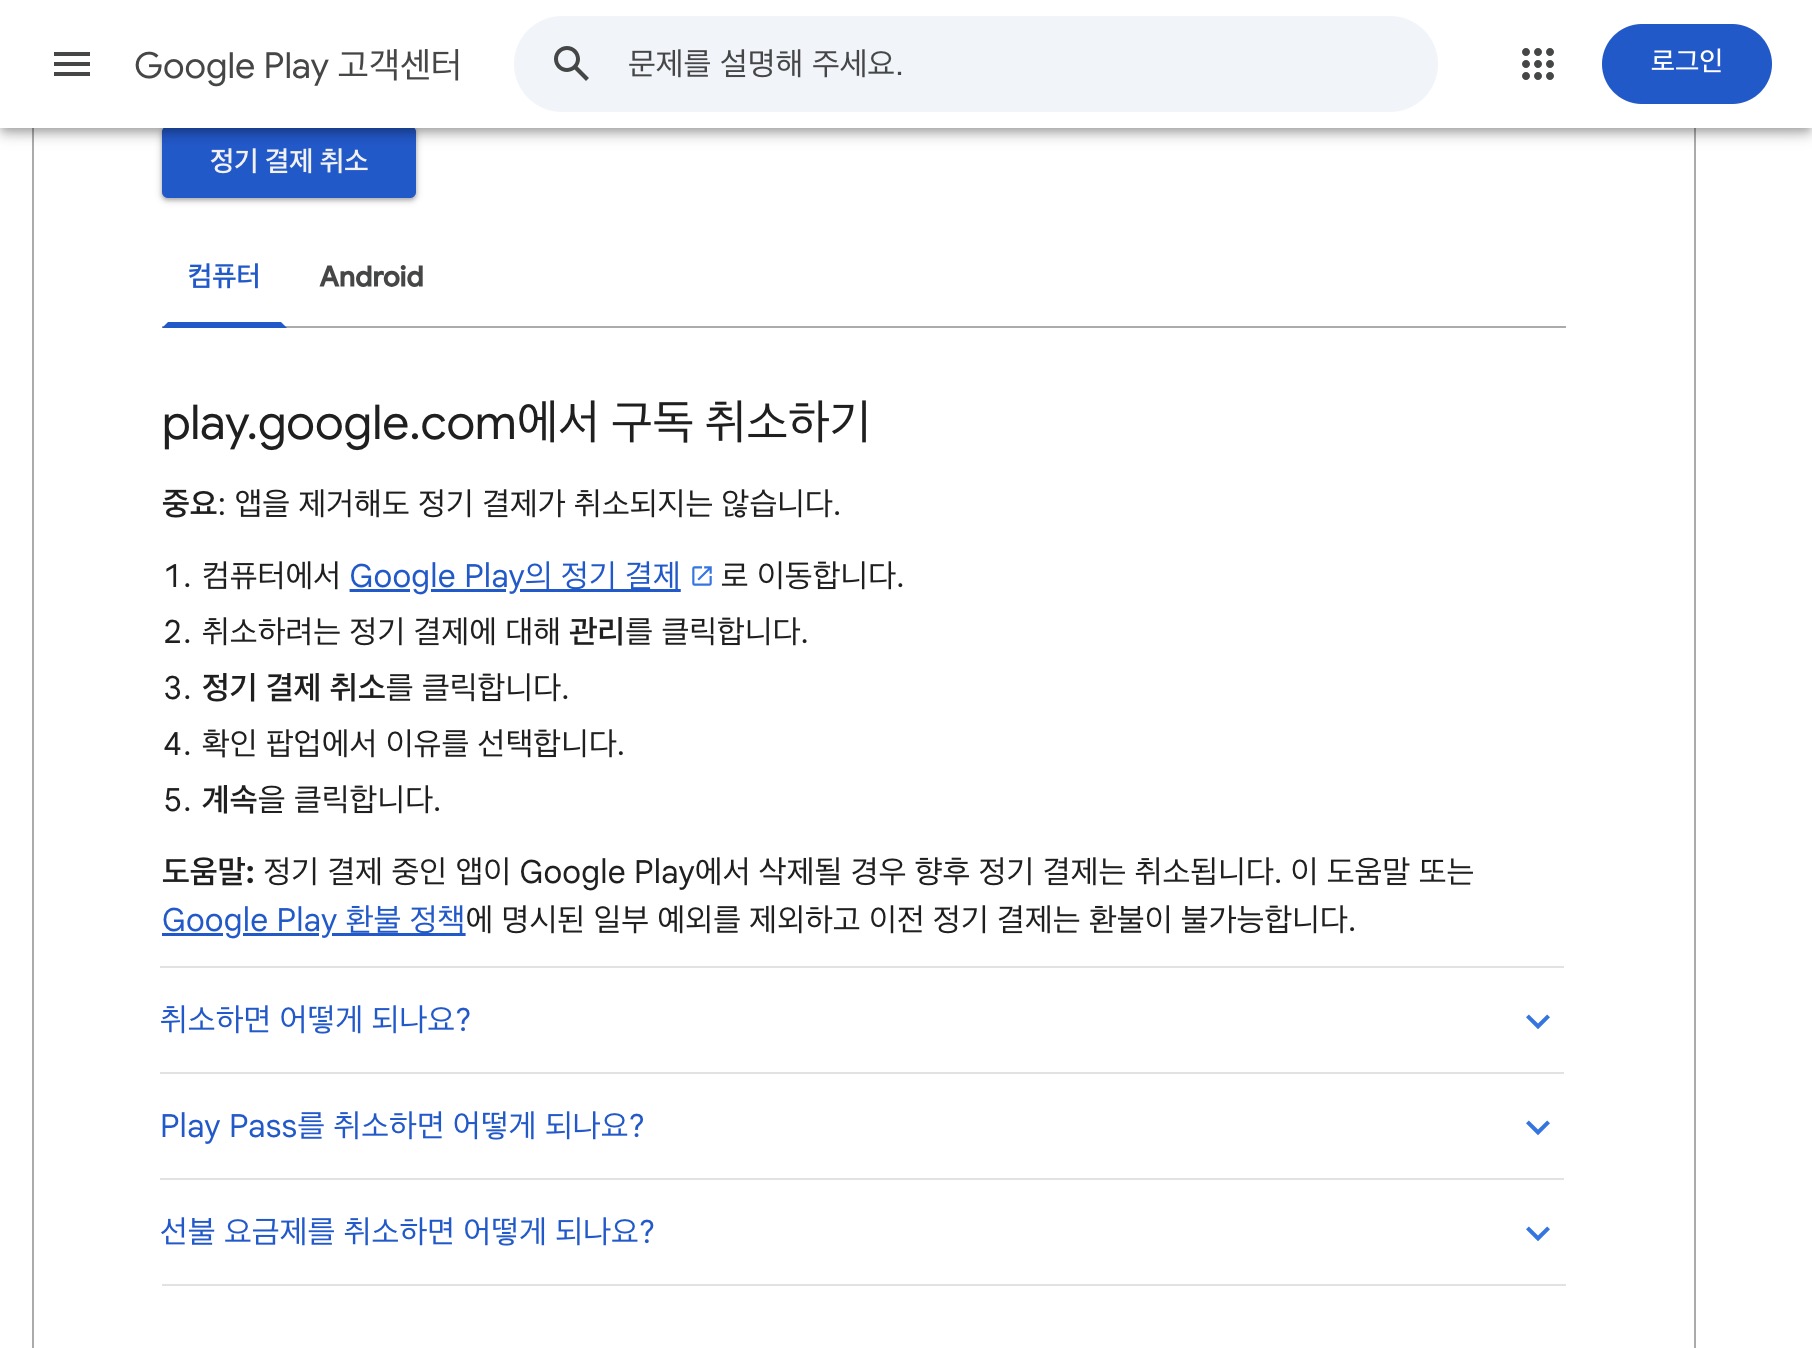1812x1348 pixels.
Task: Focus the 문제를 설명해 주세요 search field
Action: pos(976,64)
